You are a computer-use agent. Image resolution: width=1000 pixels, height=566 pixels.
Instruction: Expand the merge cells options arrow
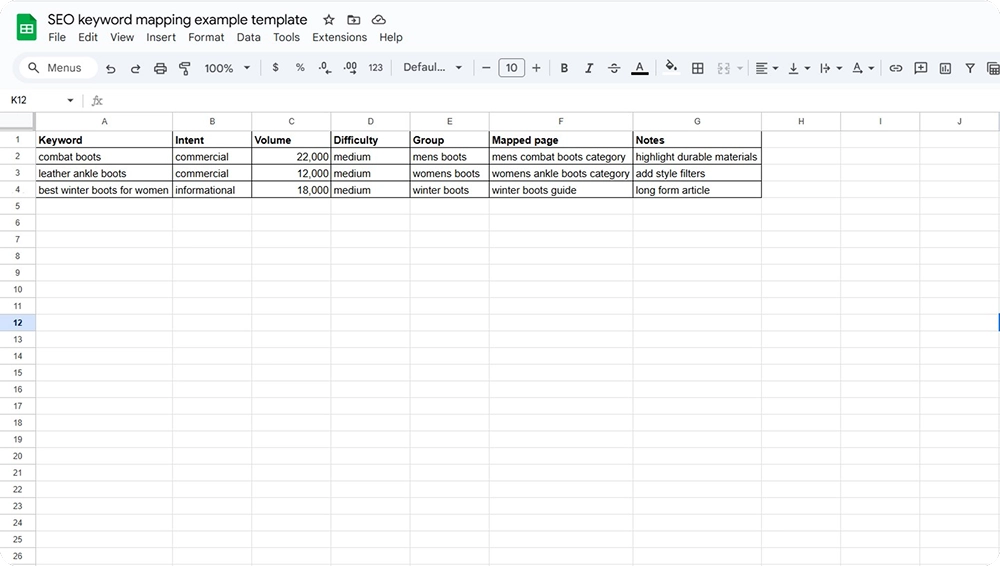(740, 68)
